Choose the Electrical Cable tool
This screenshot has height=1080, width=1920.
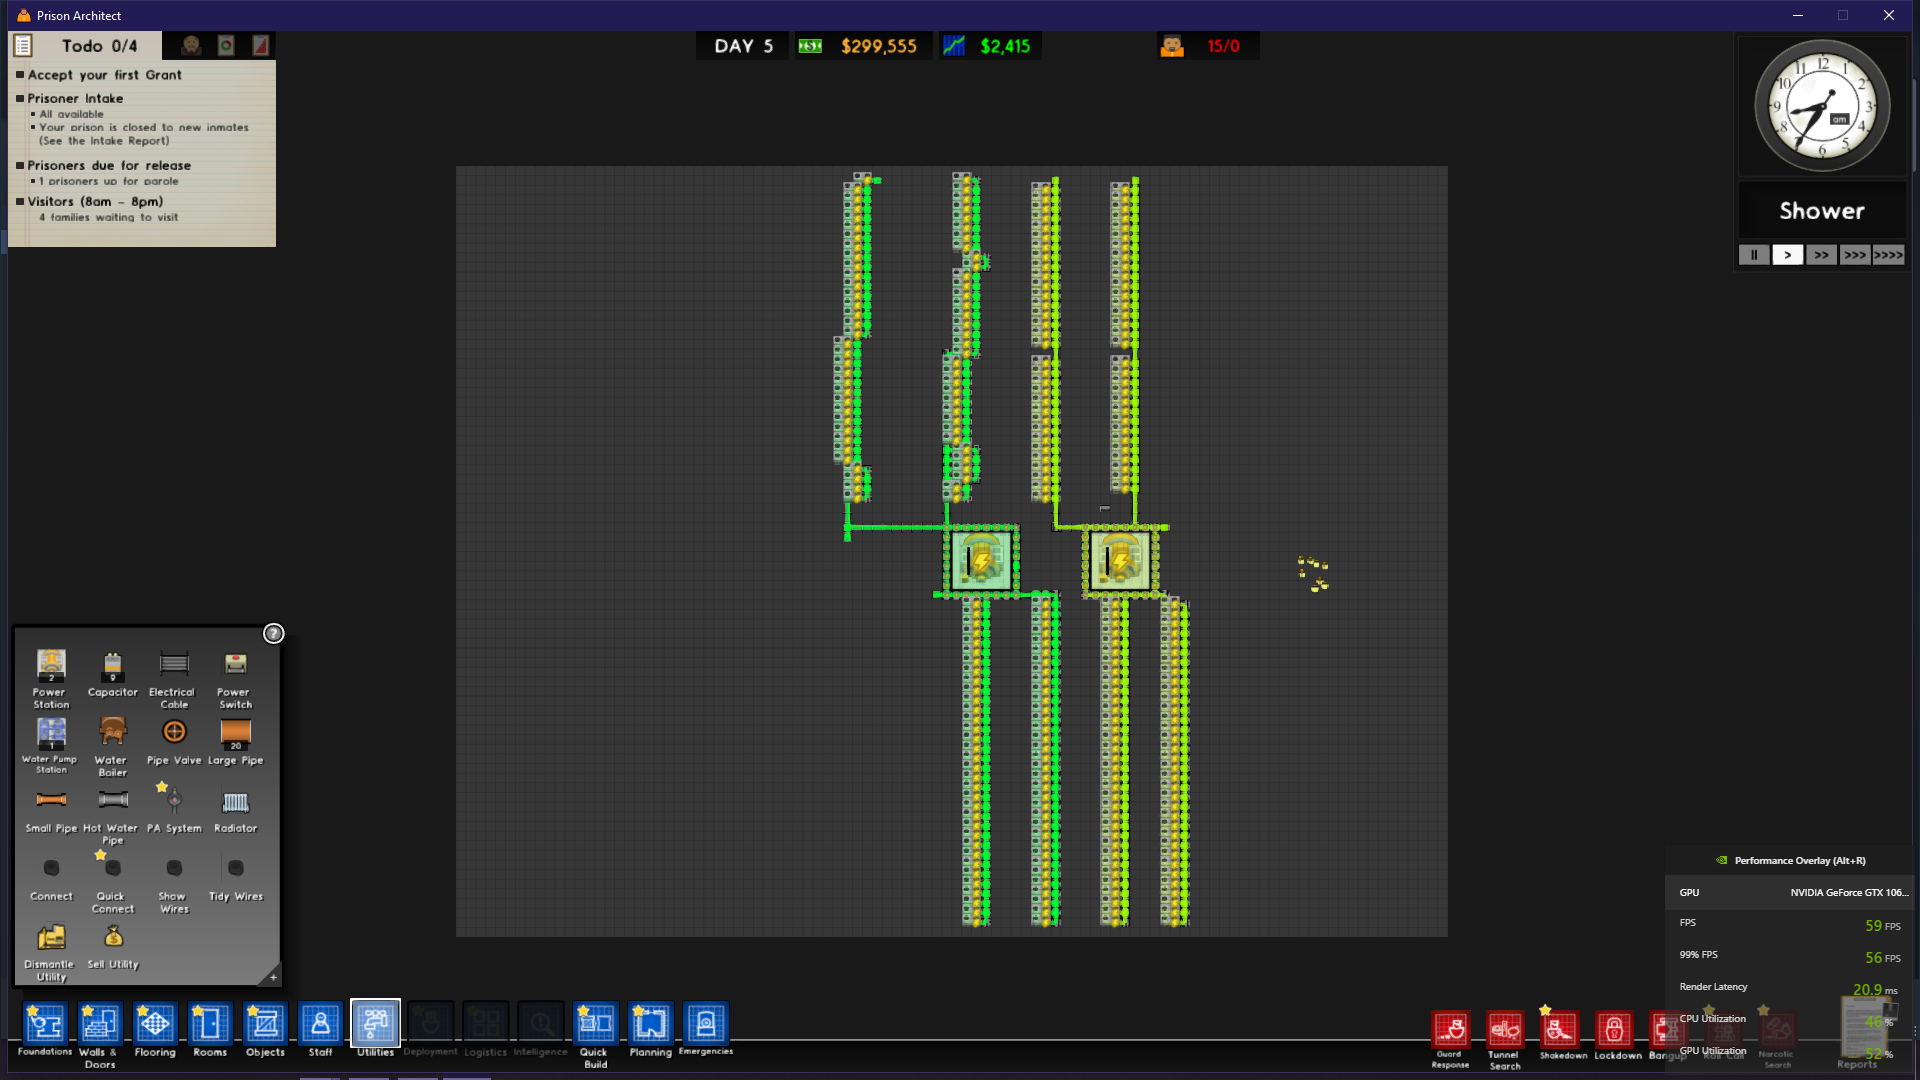173,678
